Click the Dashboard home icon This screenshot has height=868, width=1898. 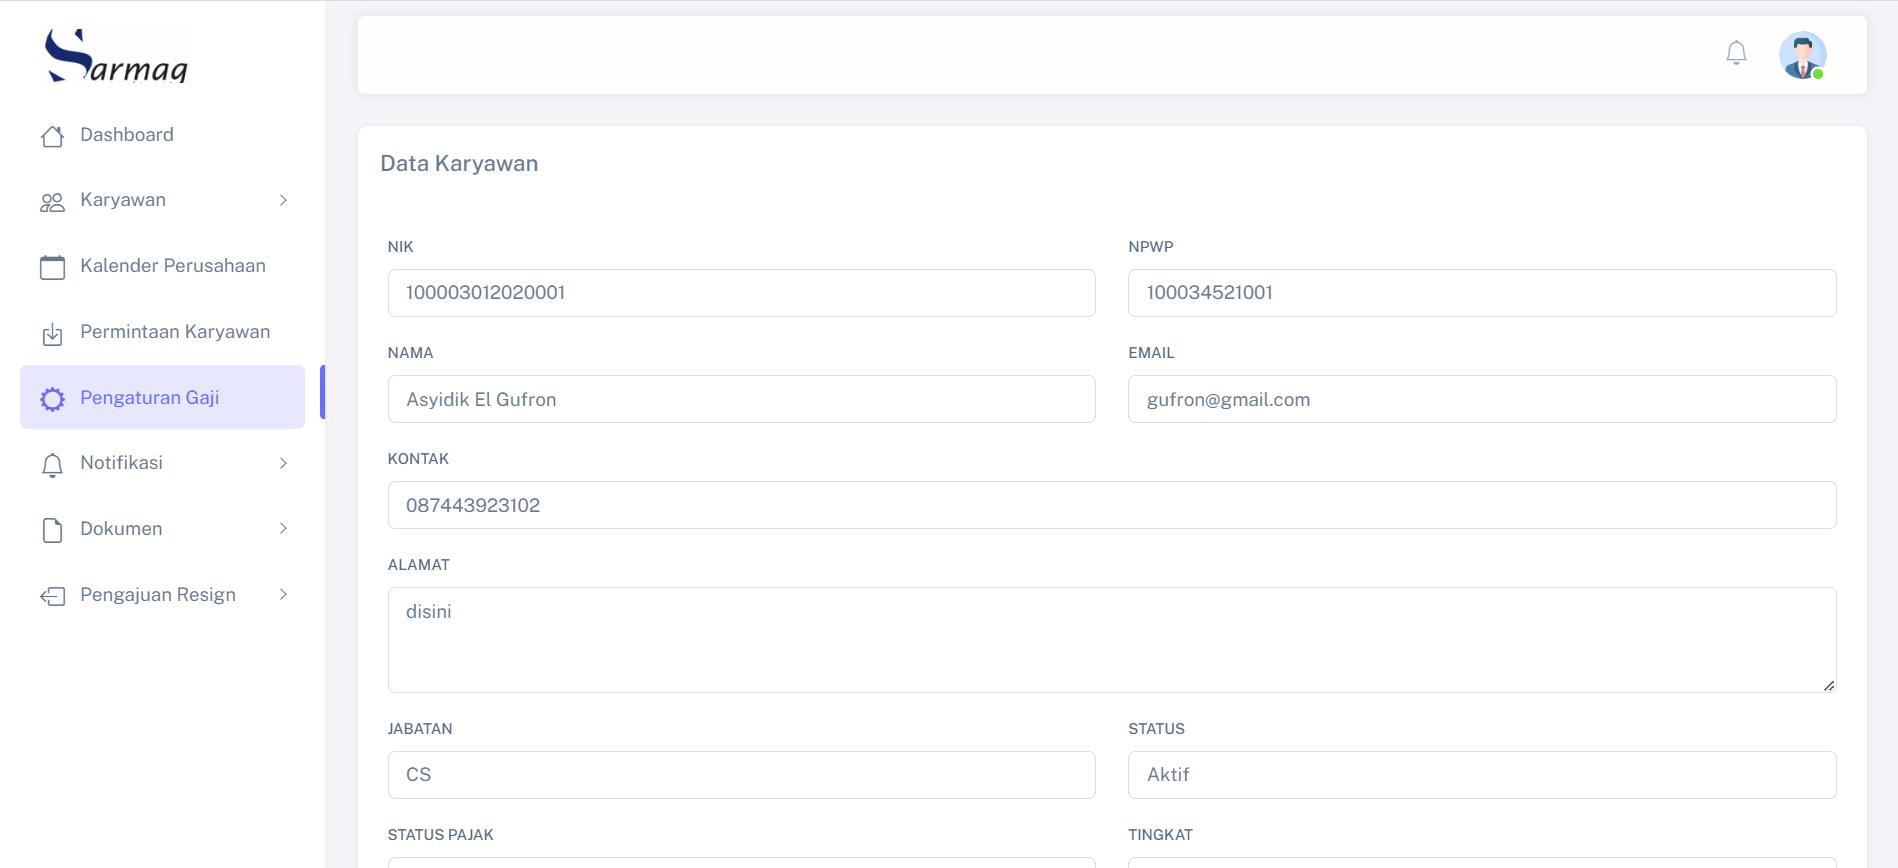[x=53, y=136]
